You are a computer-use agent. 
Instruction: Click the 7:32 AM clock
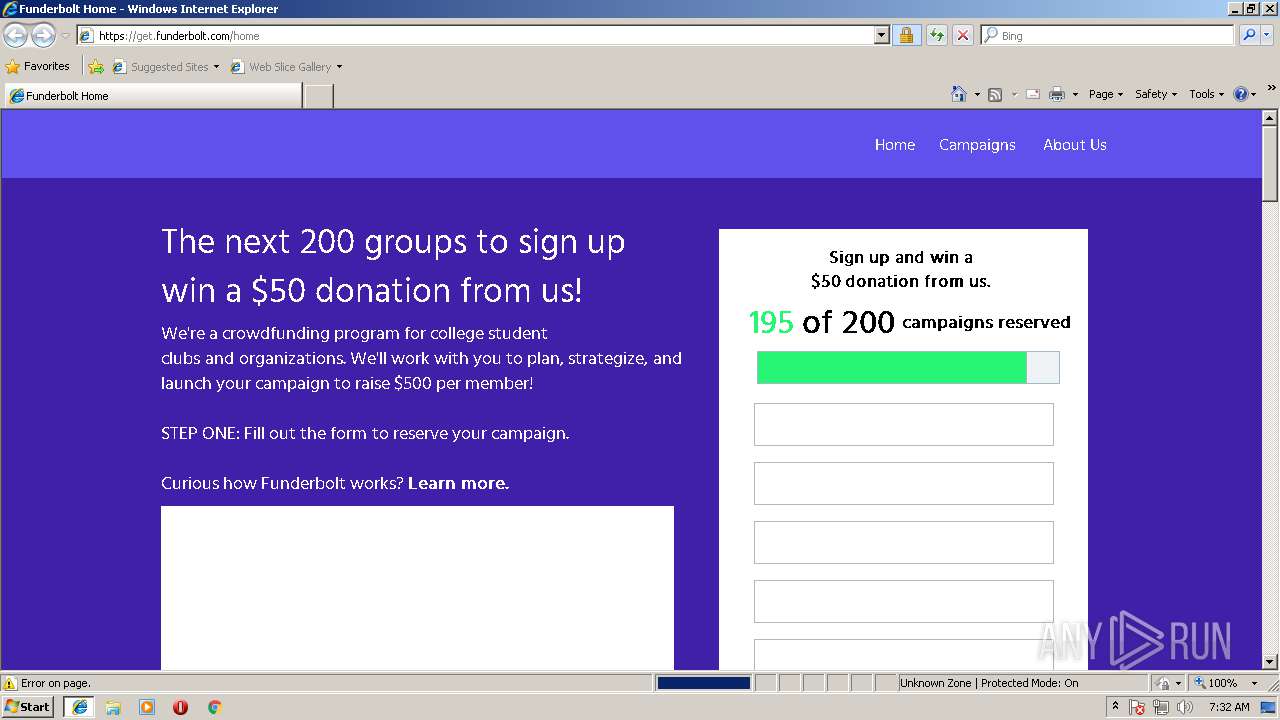1229,707
